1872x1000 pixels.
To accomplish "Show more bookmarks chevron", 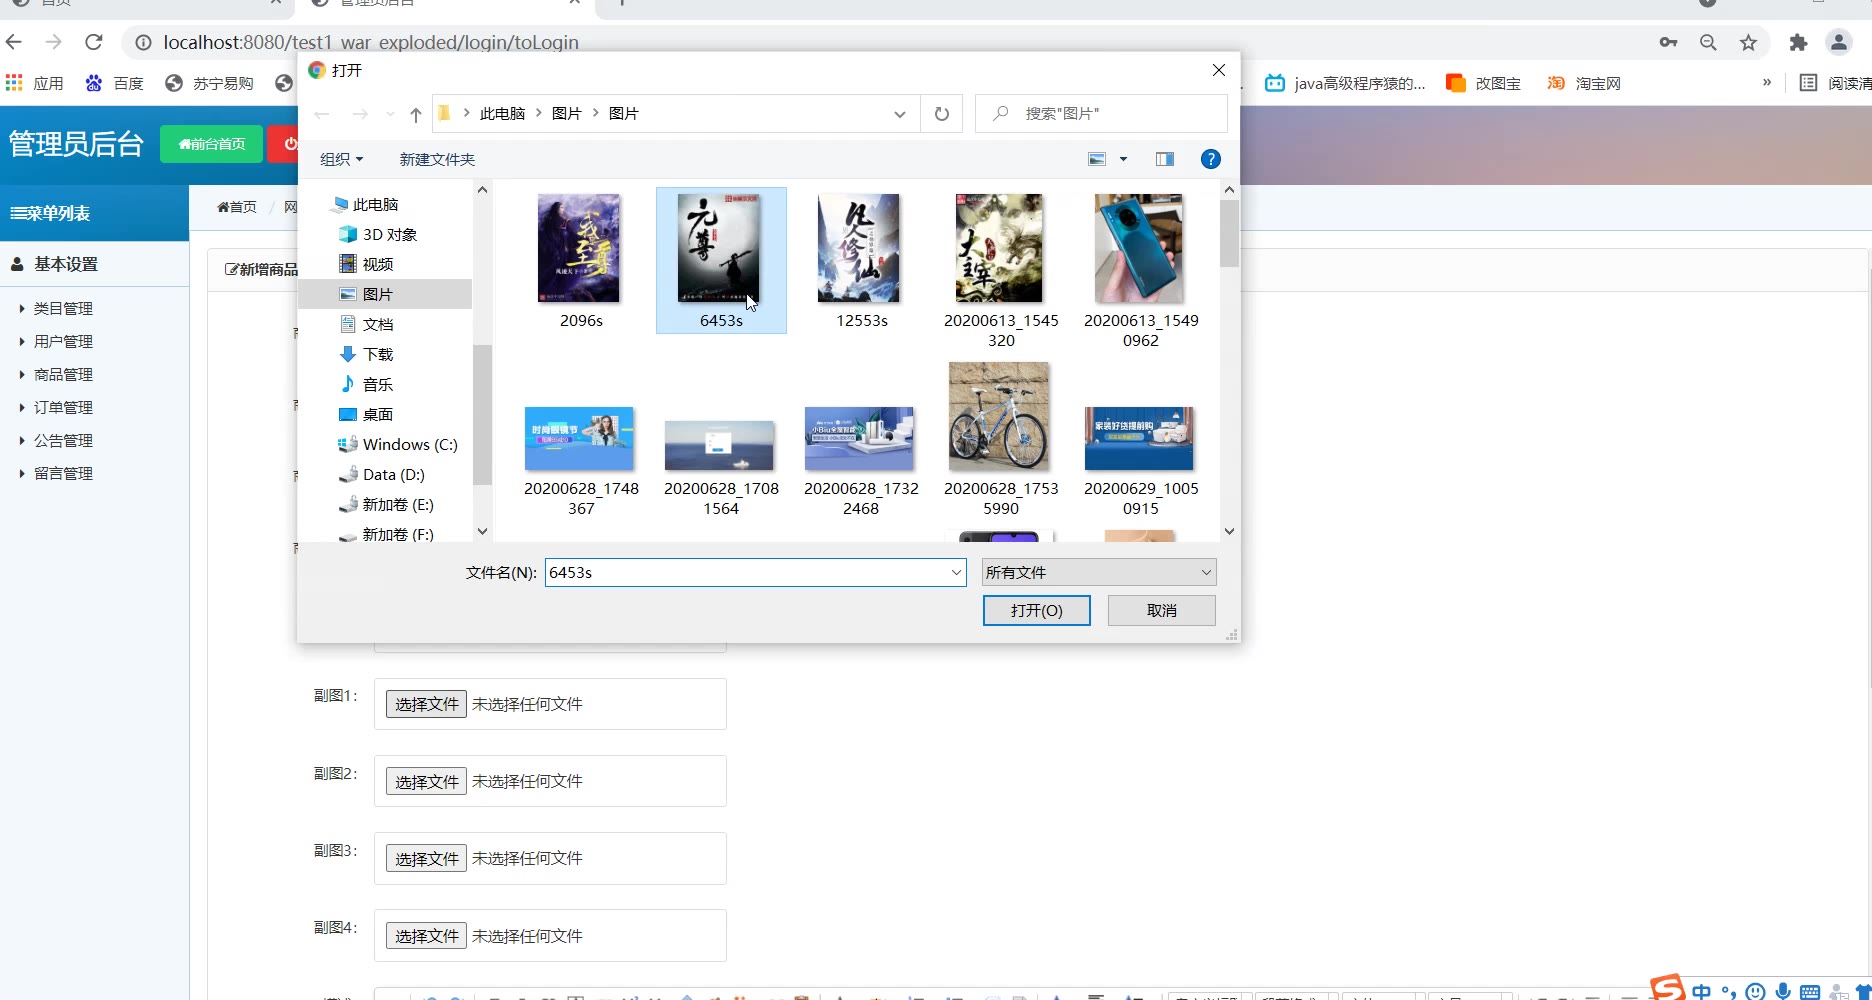I will tap(1767, 82).
